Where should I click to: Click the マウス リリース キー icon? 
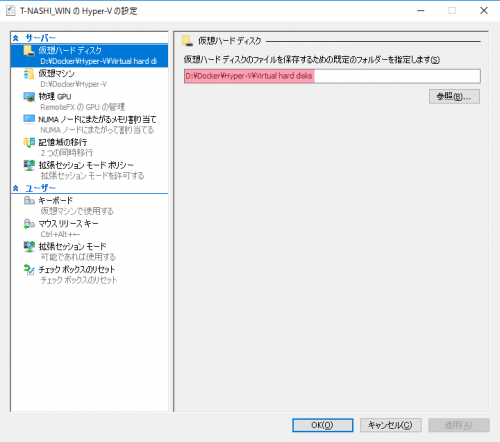(x=29, y=224)
